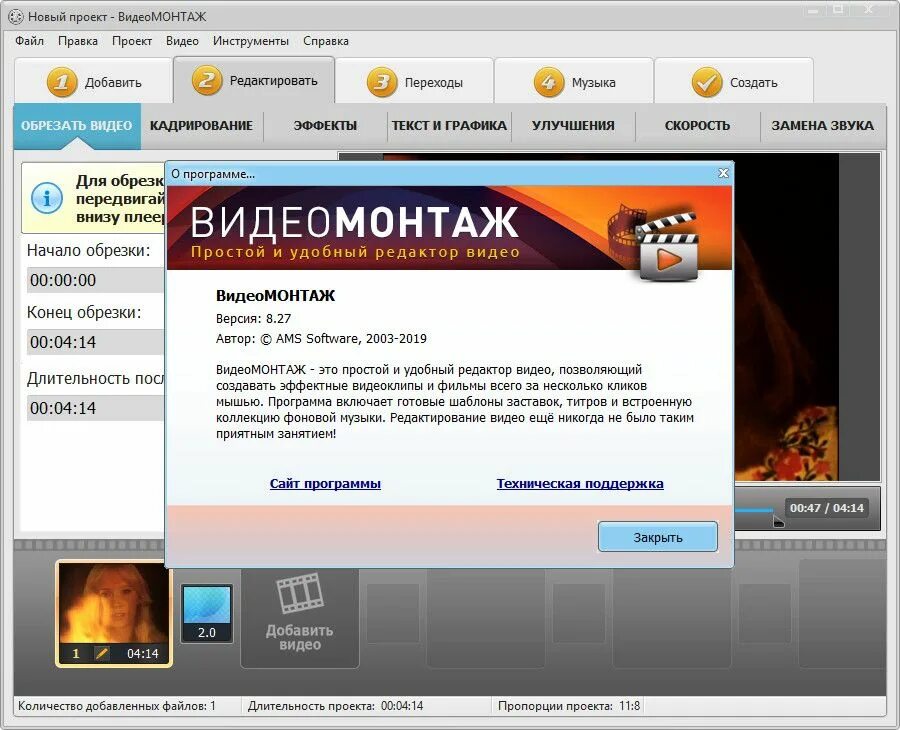Open the Кадрирование sub-tab
The height and width of the screenshot is (730, 900).
click(201, 125)
